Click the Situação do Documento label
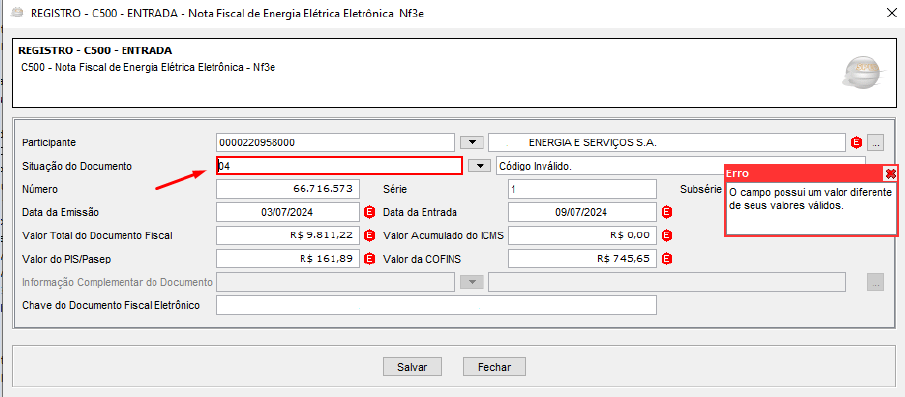Image resolution: width=905 pixels, height=397 pixels. click(x=77, y=166)
